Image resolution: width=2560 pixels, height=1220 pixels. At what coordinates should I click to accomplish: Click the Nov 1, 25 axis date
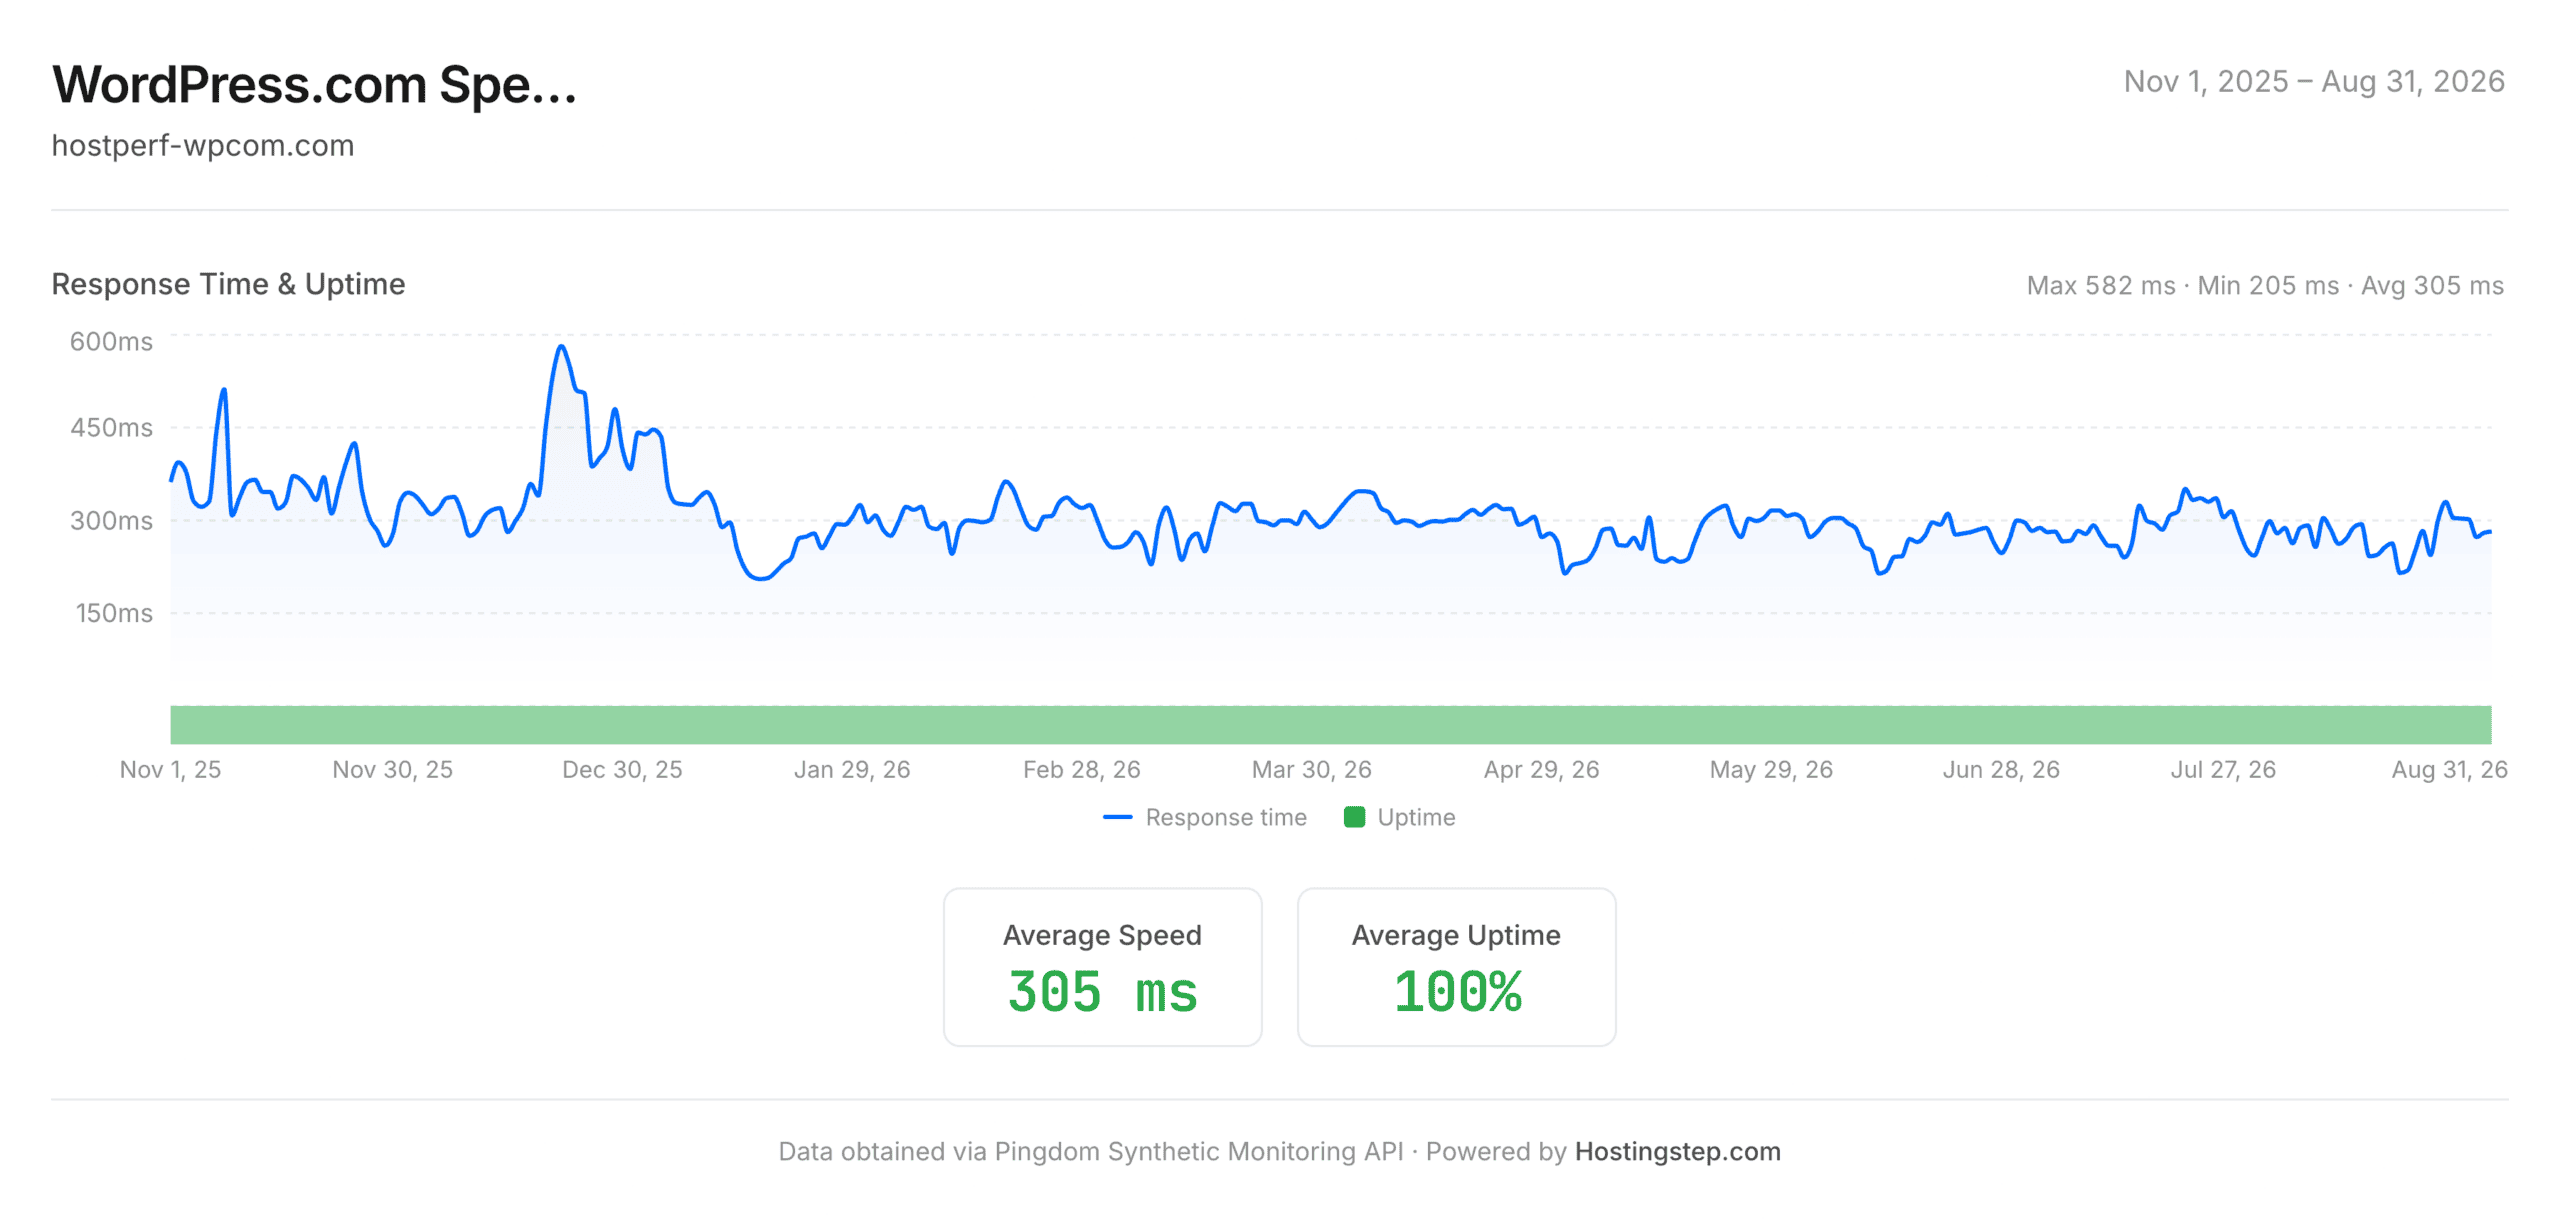[x=171, y=769]
